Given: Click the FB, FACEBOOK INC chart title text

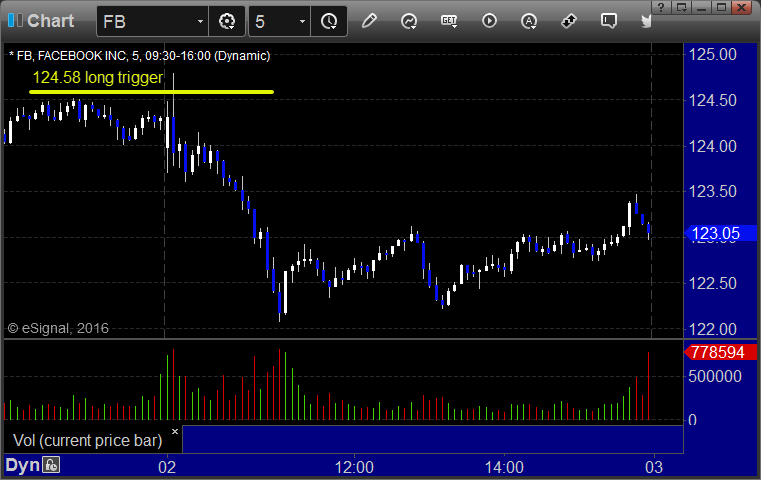Looking at the screenshot, I should click(x=140, y=56).
